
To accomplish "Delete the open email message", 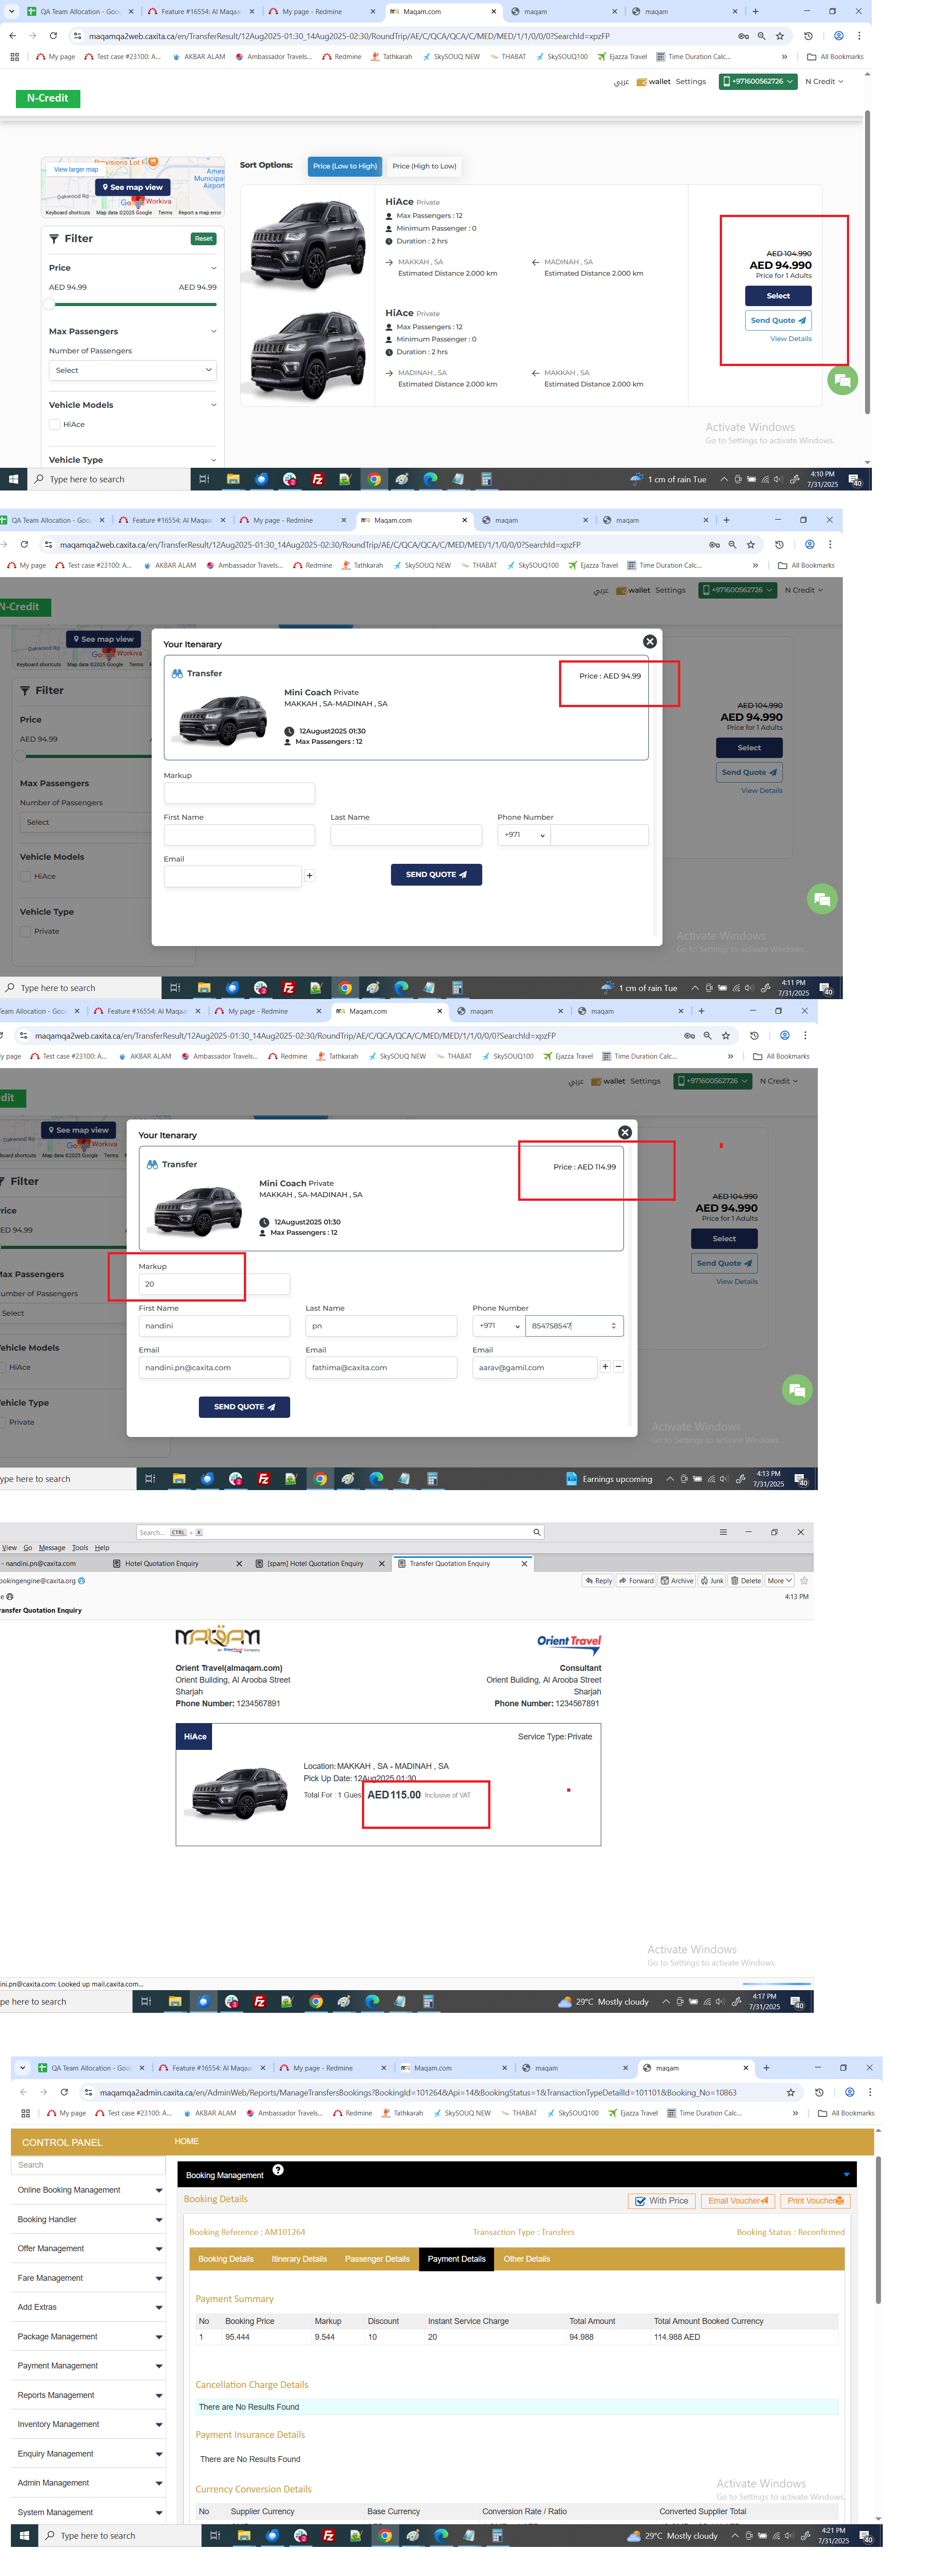I will tap(746, 1581).
